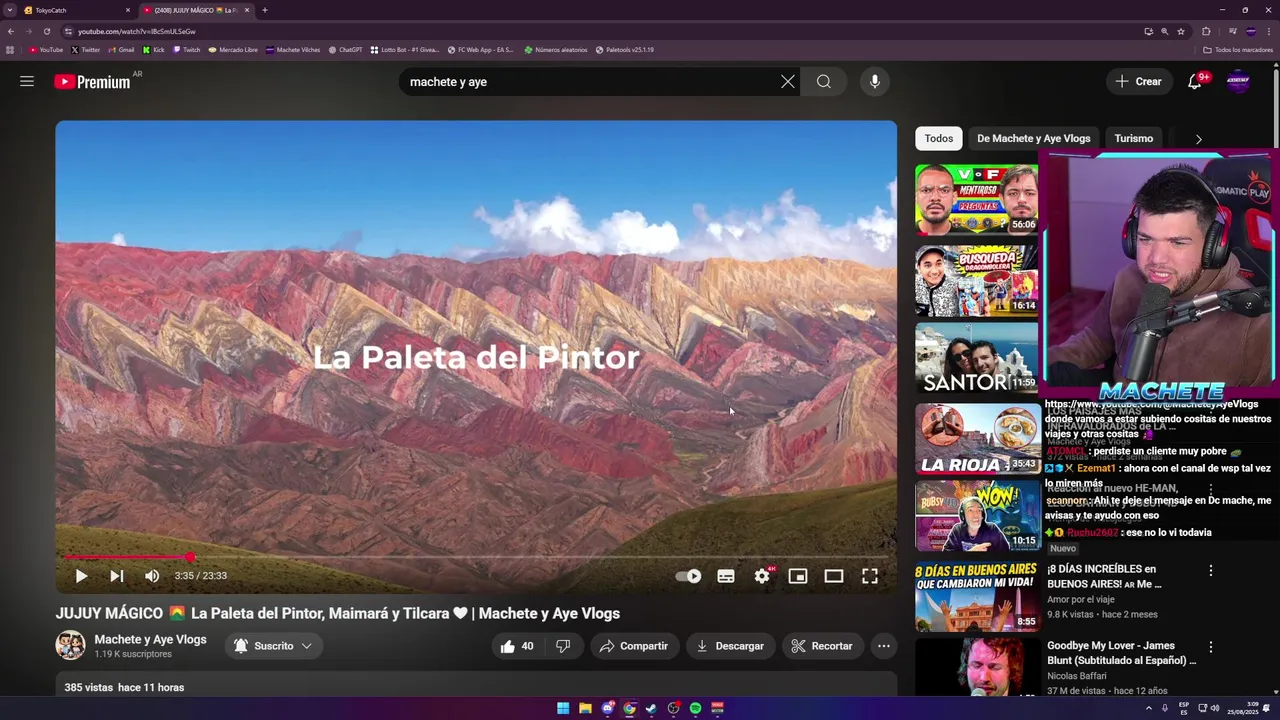Clear the search box text
Viewport: 1280px width, 720px height.
coord(788,82)
